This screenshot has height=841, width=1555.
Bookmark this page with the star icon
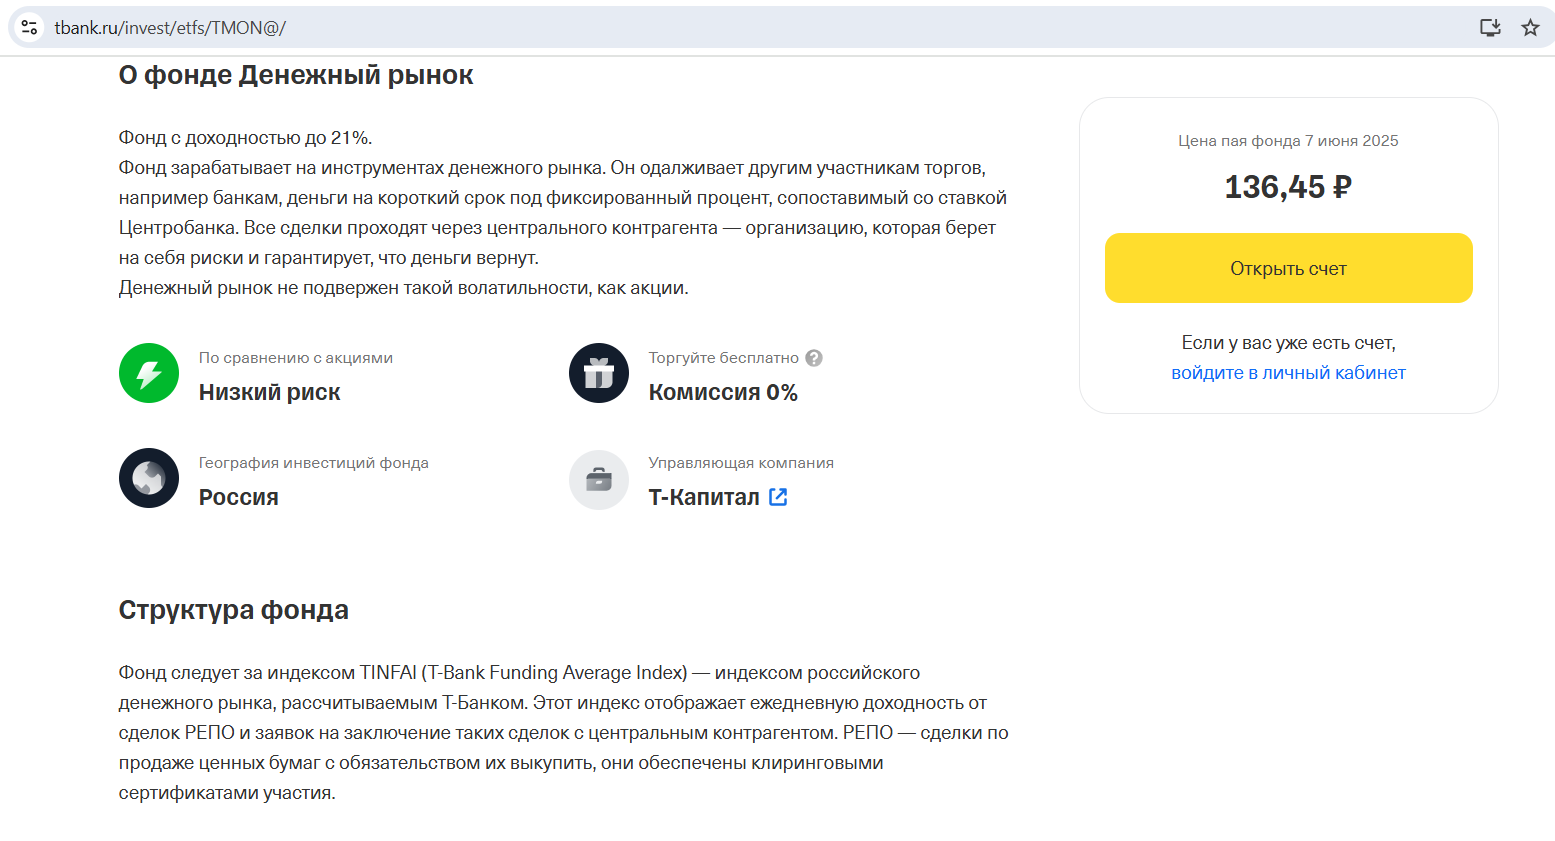tap(1530, 28)
